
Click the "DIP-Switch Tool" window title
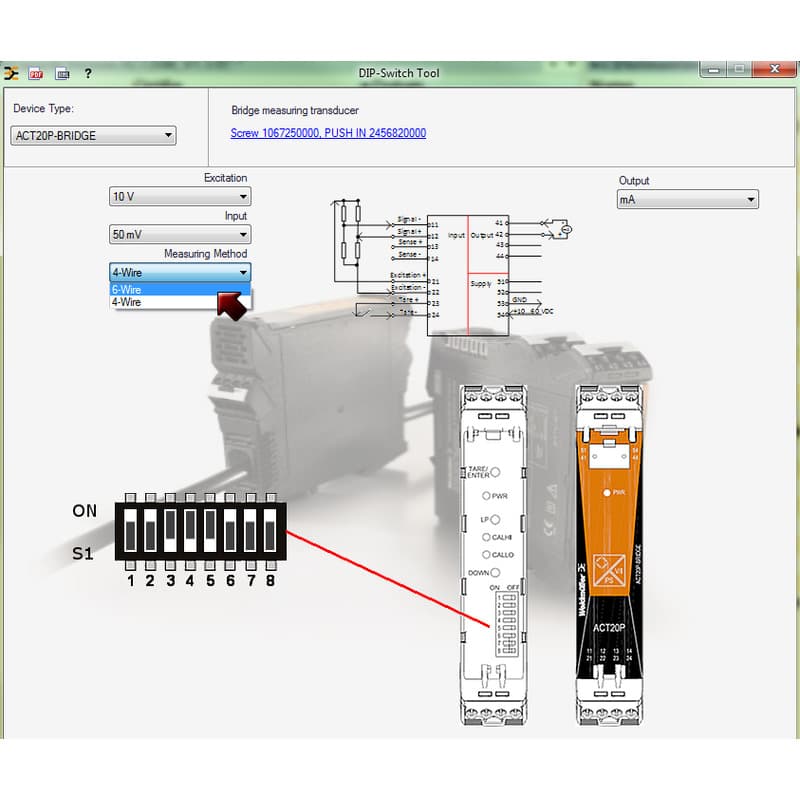(x=399, y=73)
